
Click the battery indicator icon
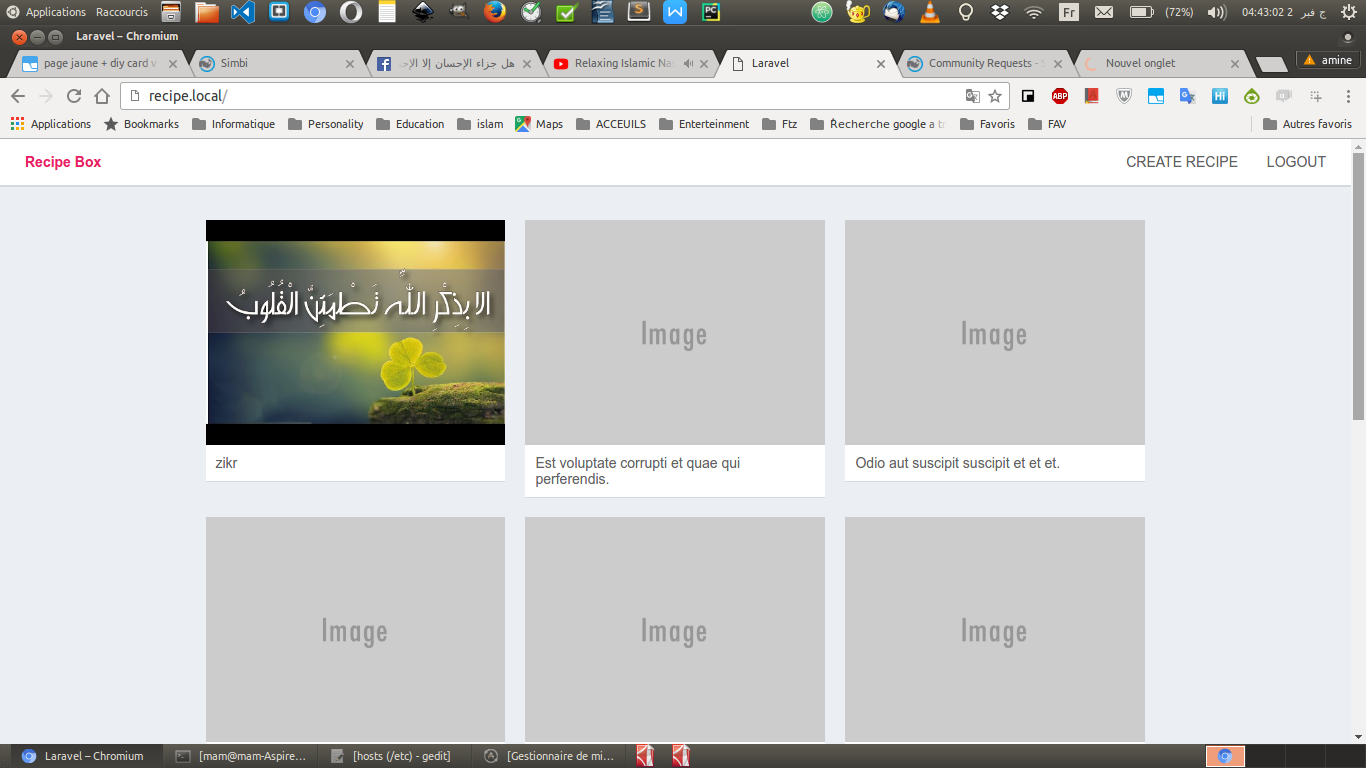click(1140, 12)
